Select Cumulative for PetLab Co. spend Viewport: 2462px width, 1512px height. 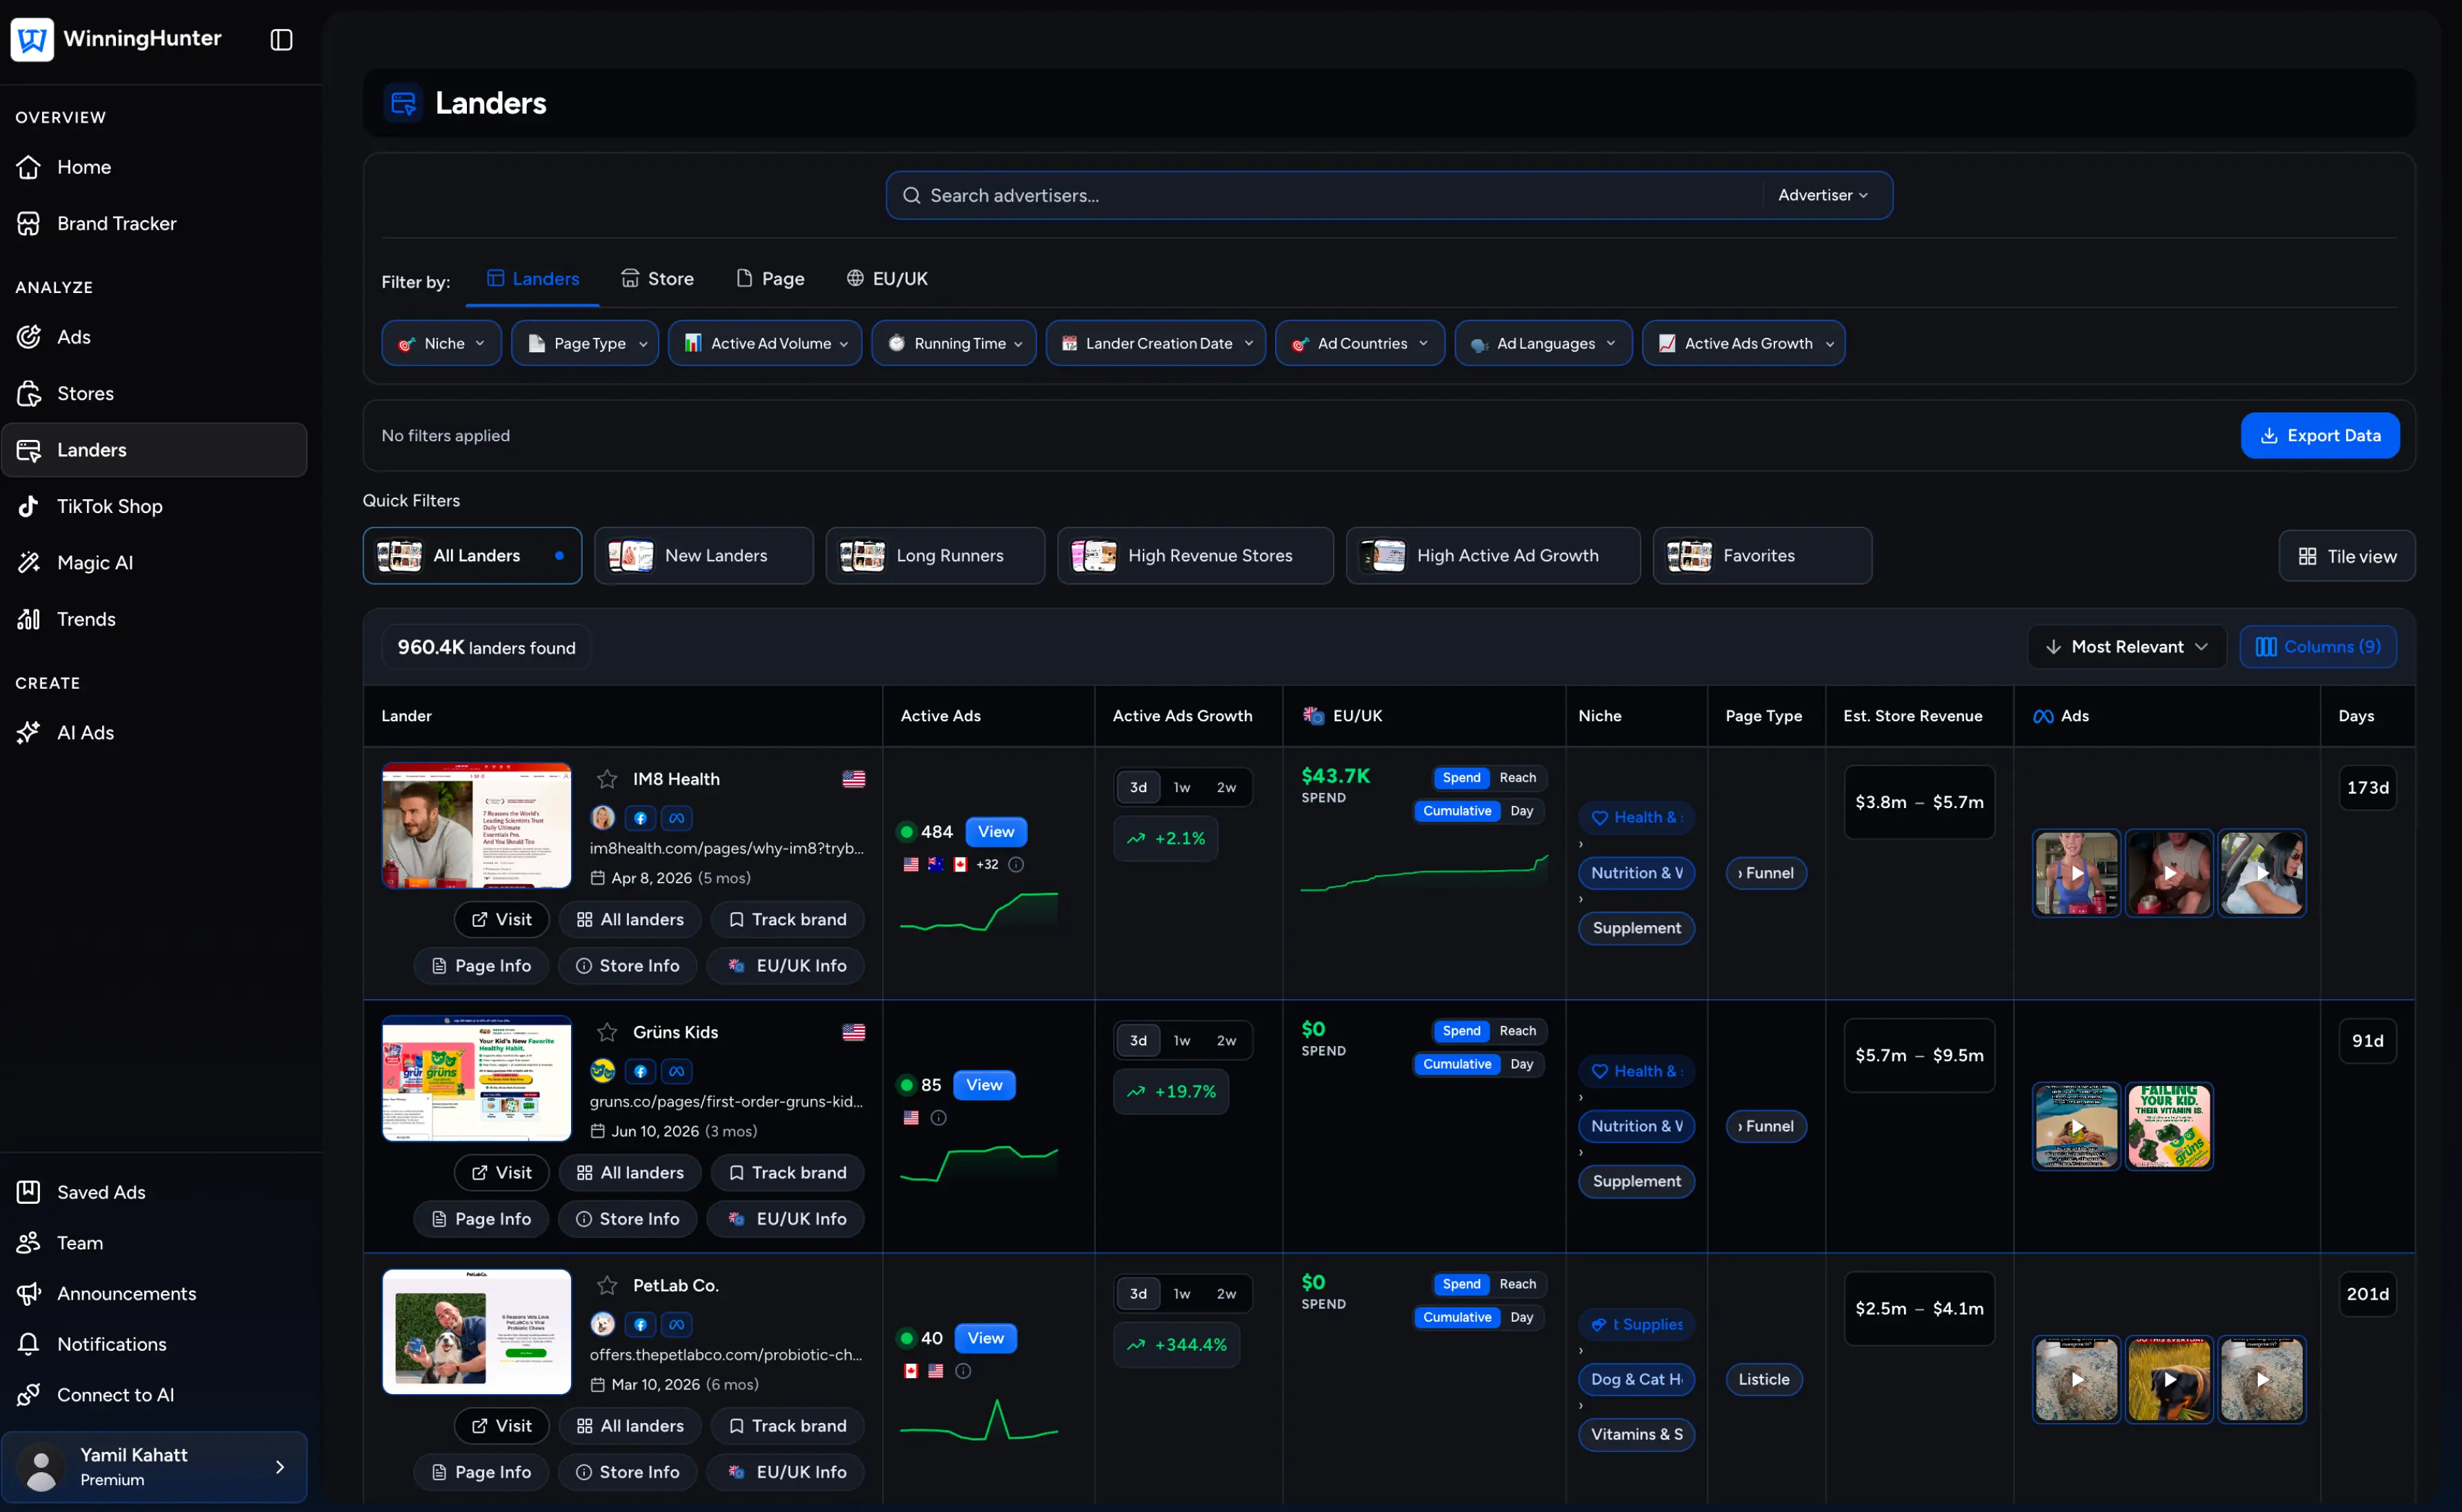pos(1457,1317)
